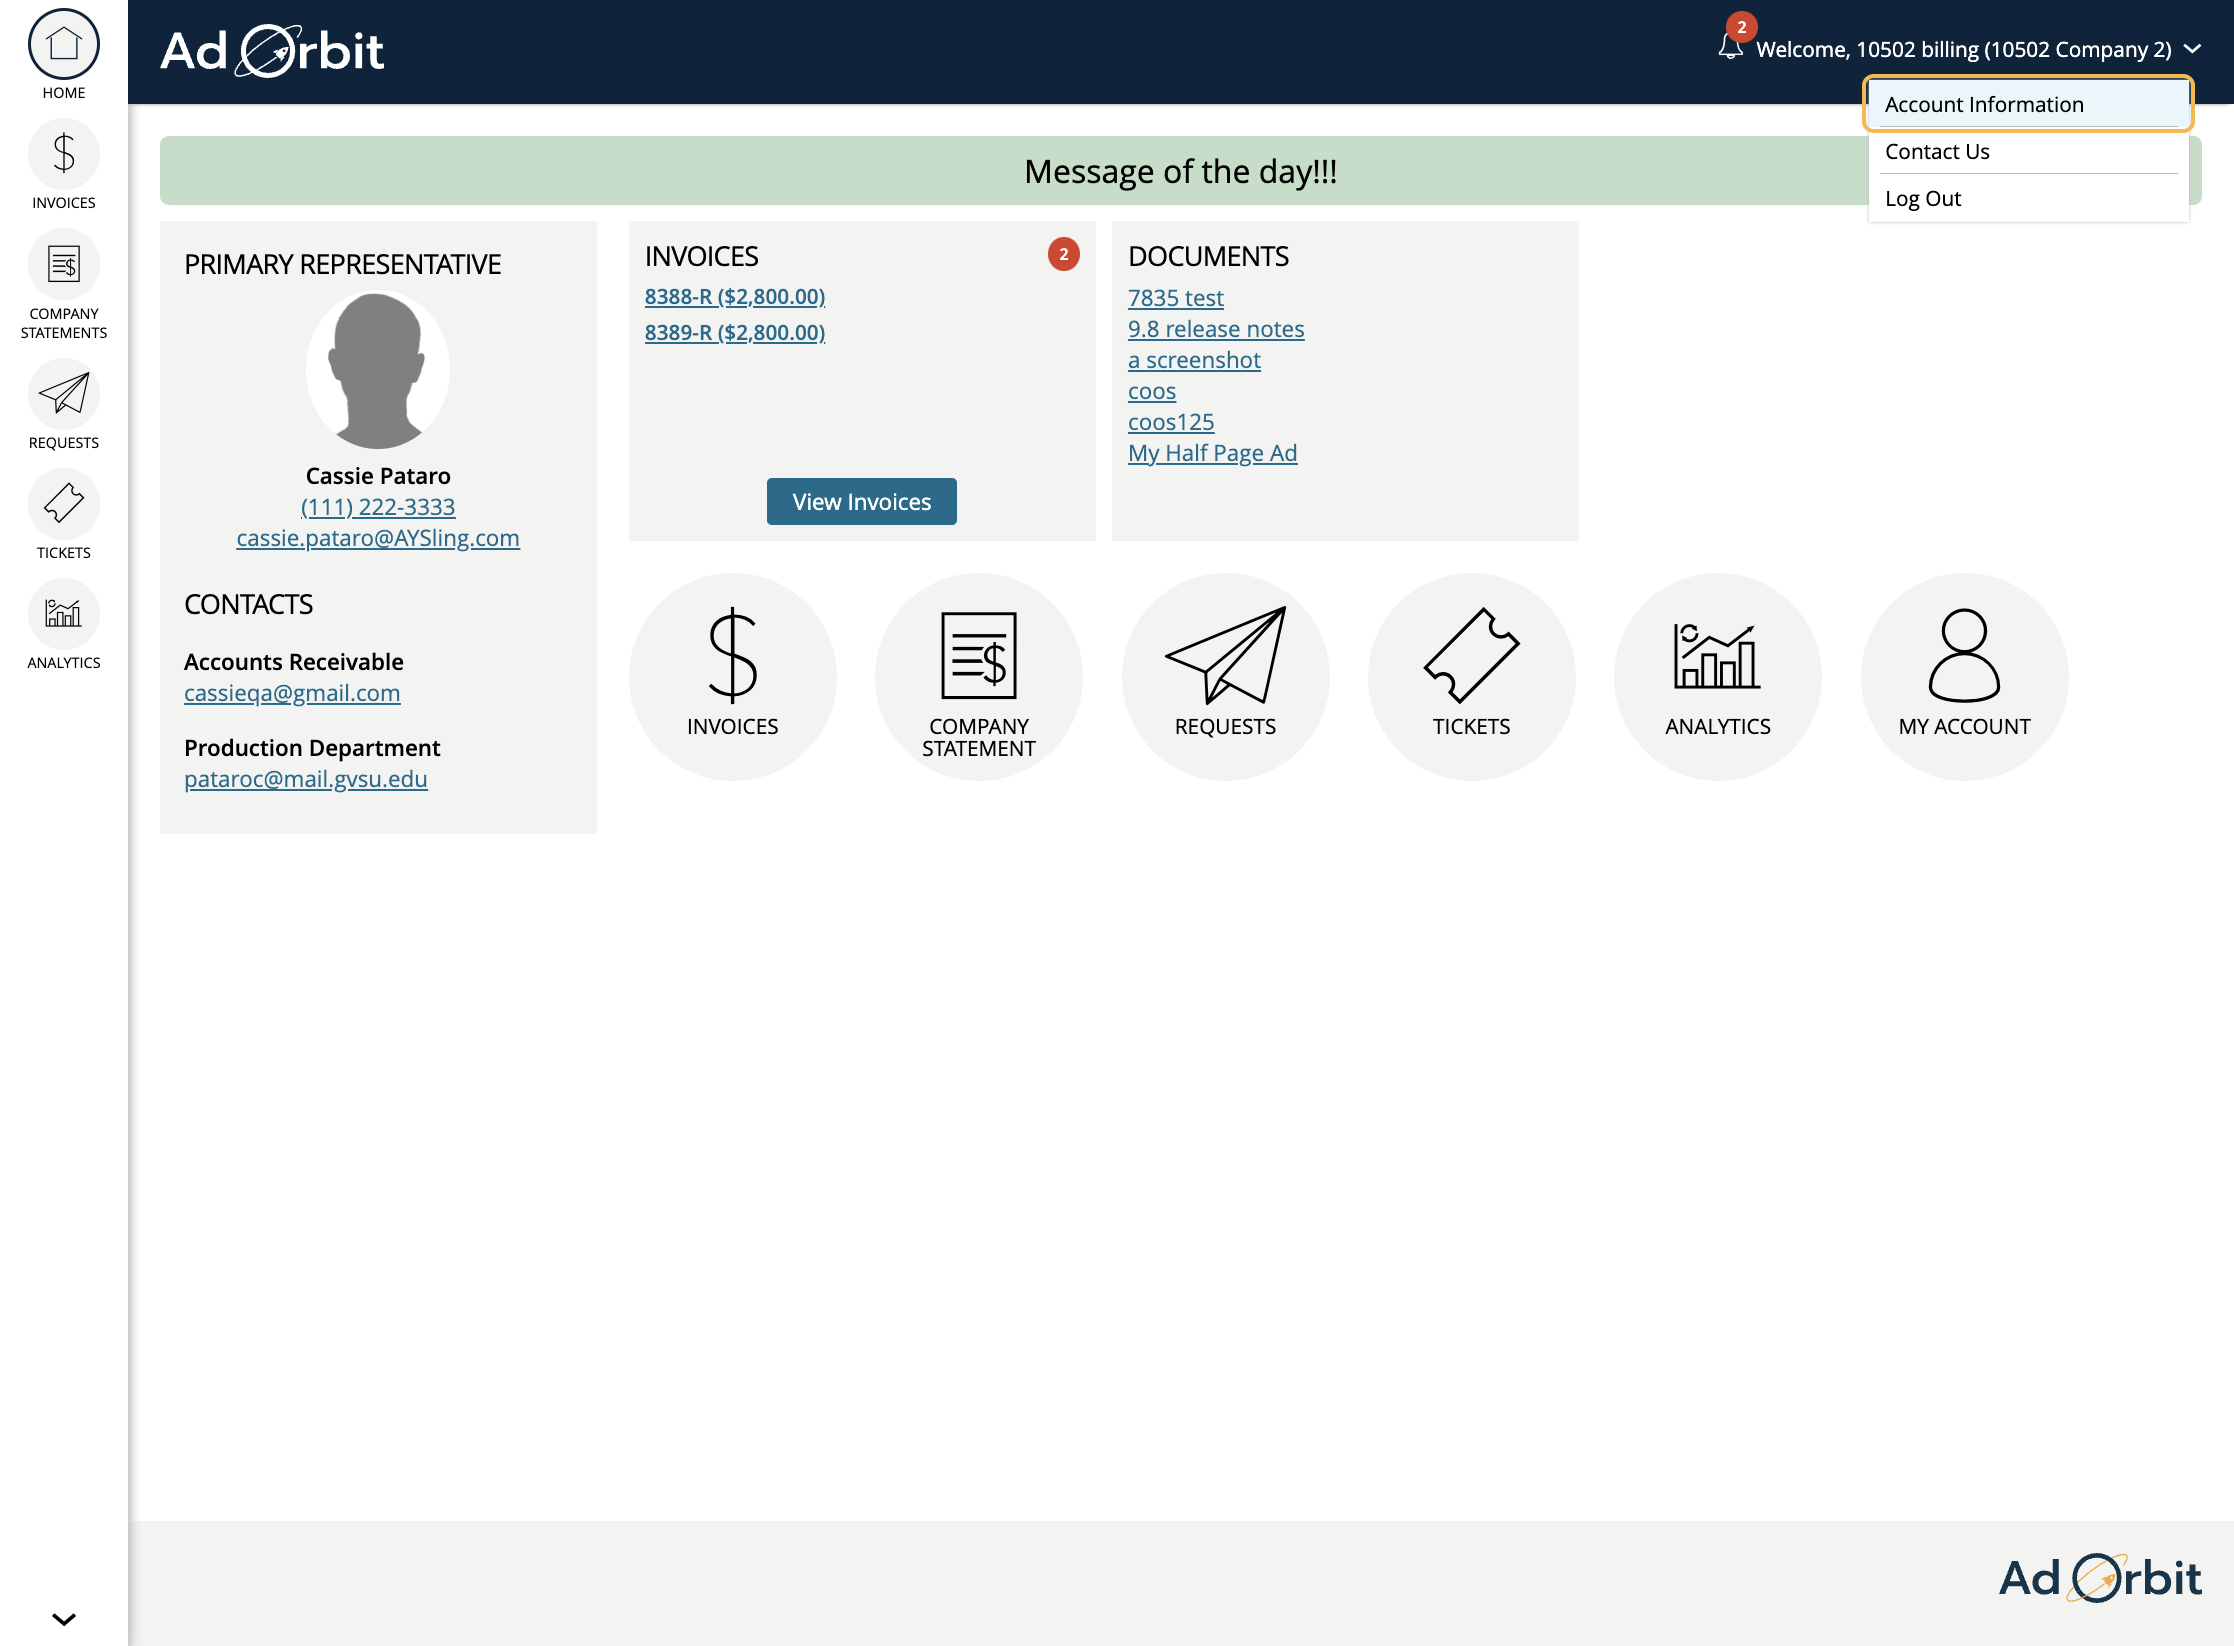
Task: Toggle the sidebar collapse chevron
Action: click(64, 1617)
